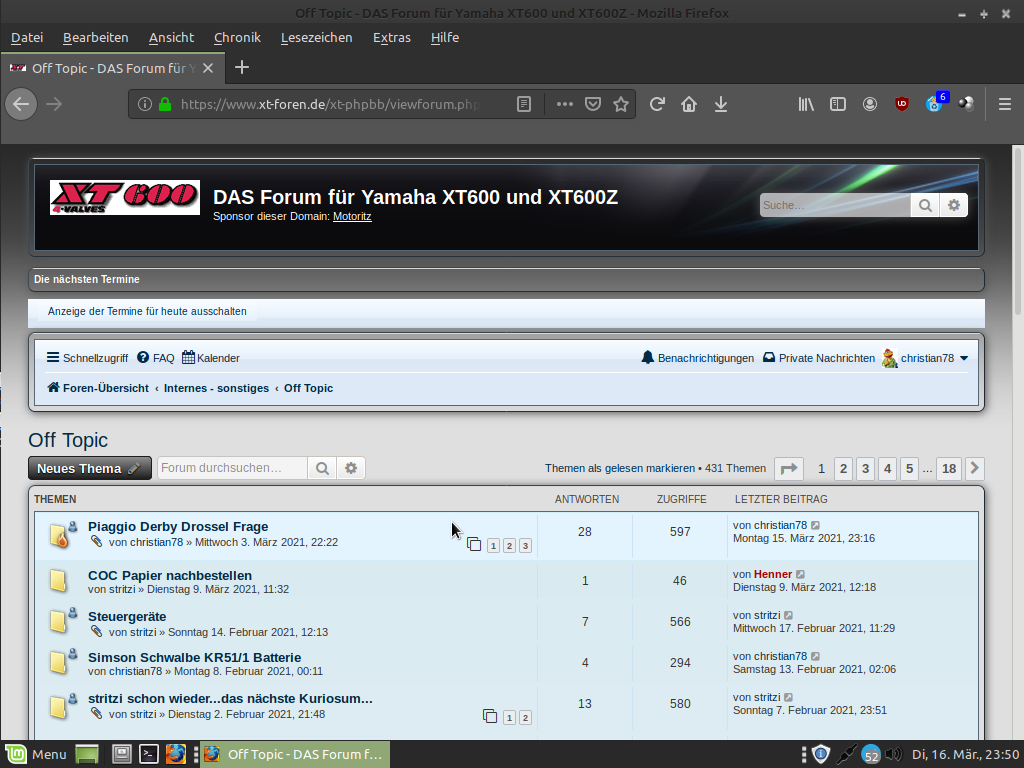The height and width of the screenshot is (768, 1024).
Task: Open the Firefox home page icon
Action: tap(689, 104)
